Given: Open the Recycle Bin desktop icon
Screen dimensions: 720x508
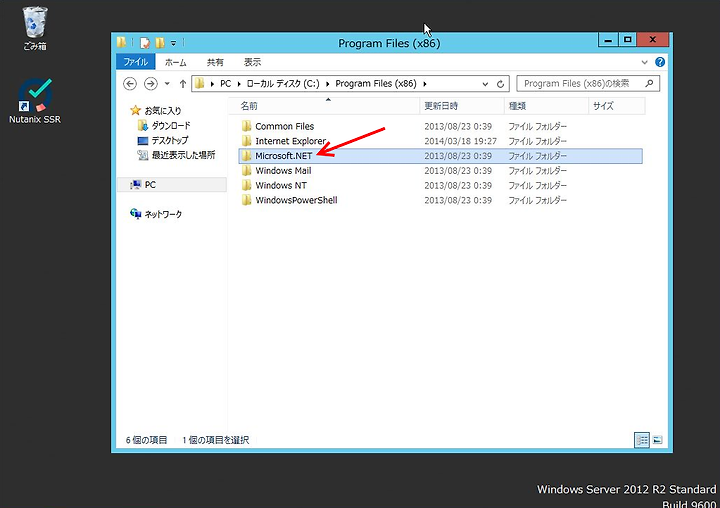Looking at the screenshot, I should (35, 28).
